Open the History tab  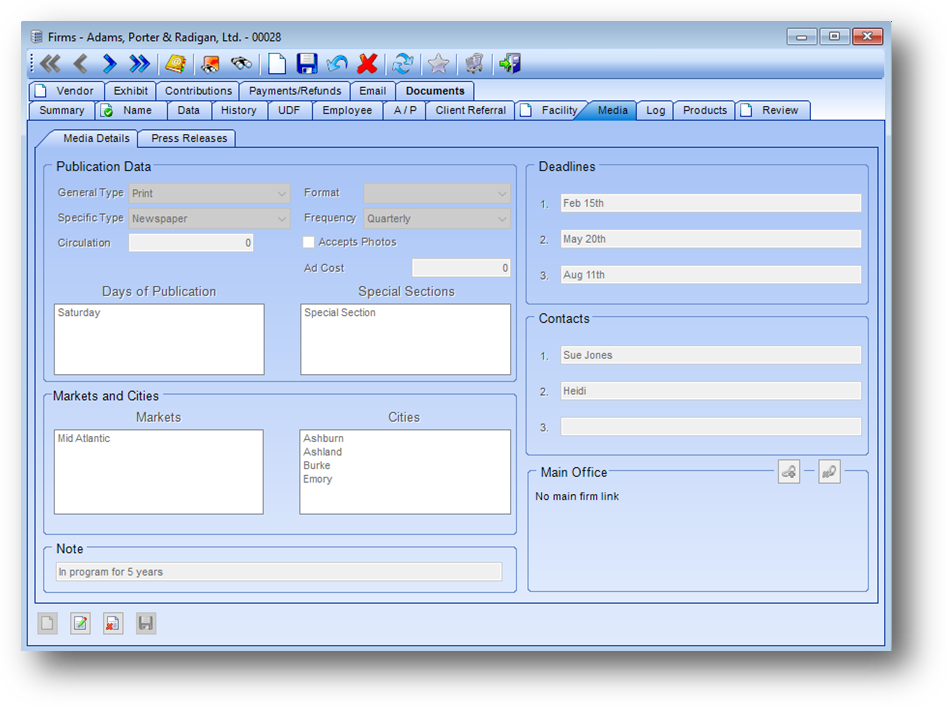tap(239, 110)
